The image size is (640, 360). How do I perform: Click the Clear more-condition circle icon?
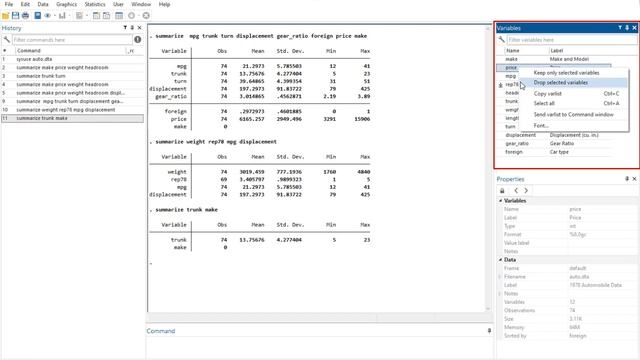(x=131, y=16)
